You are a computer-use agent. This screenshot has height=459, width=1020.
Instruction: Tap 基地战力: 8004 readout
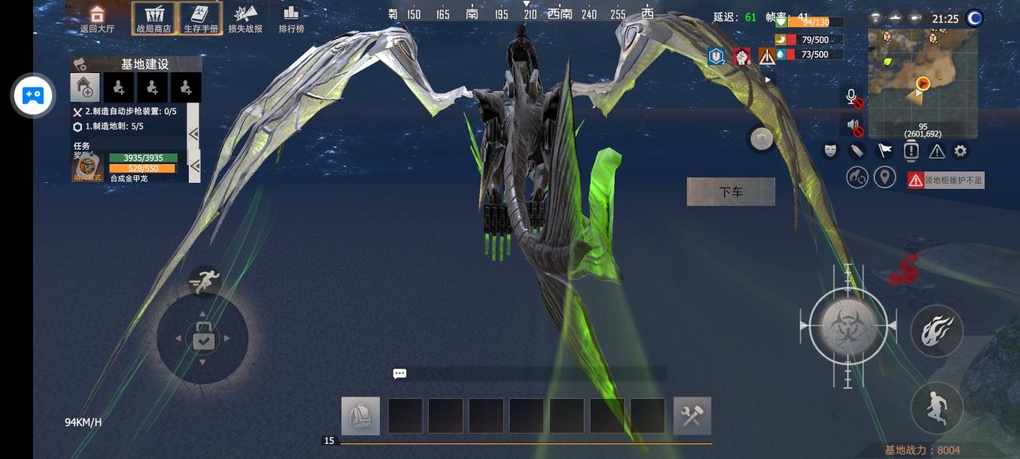tap(922, 450)
